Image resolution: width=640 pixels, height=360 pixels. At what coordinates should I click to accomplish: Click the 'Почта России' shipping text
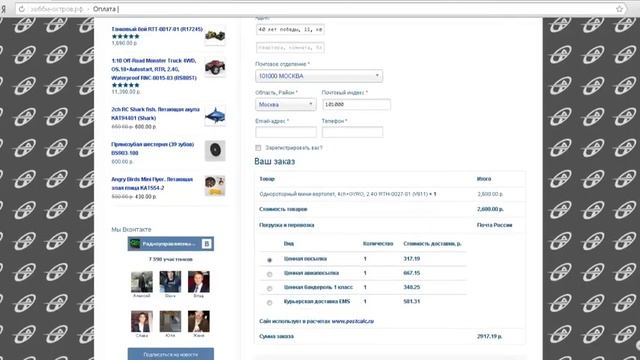[x=494, y=225]
